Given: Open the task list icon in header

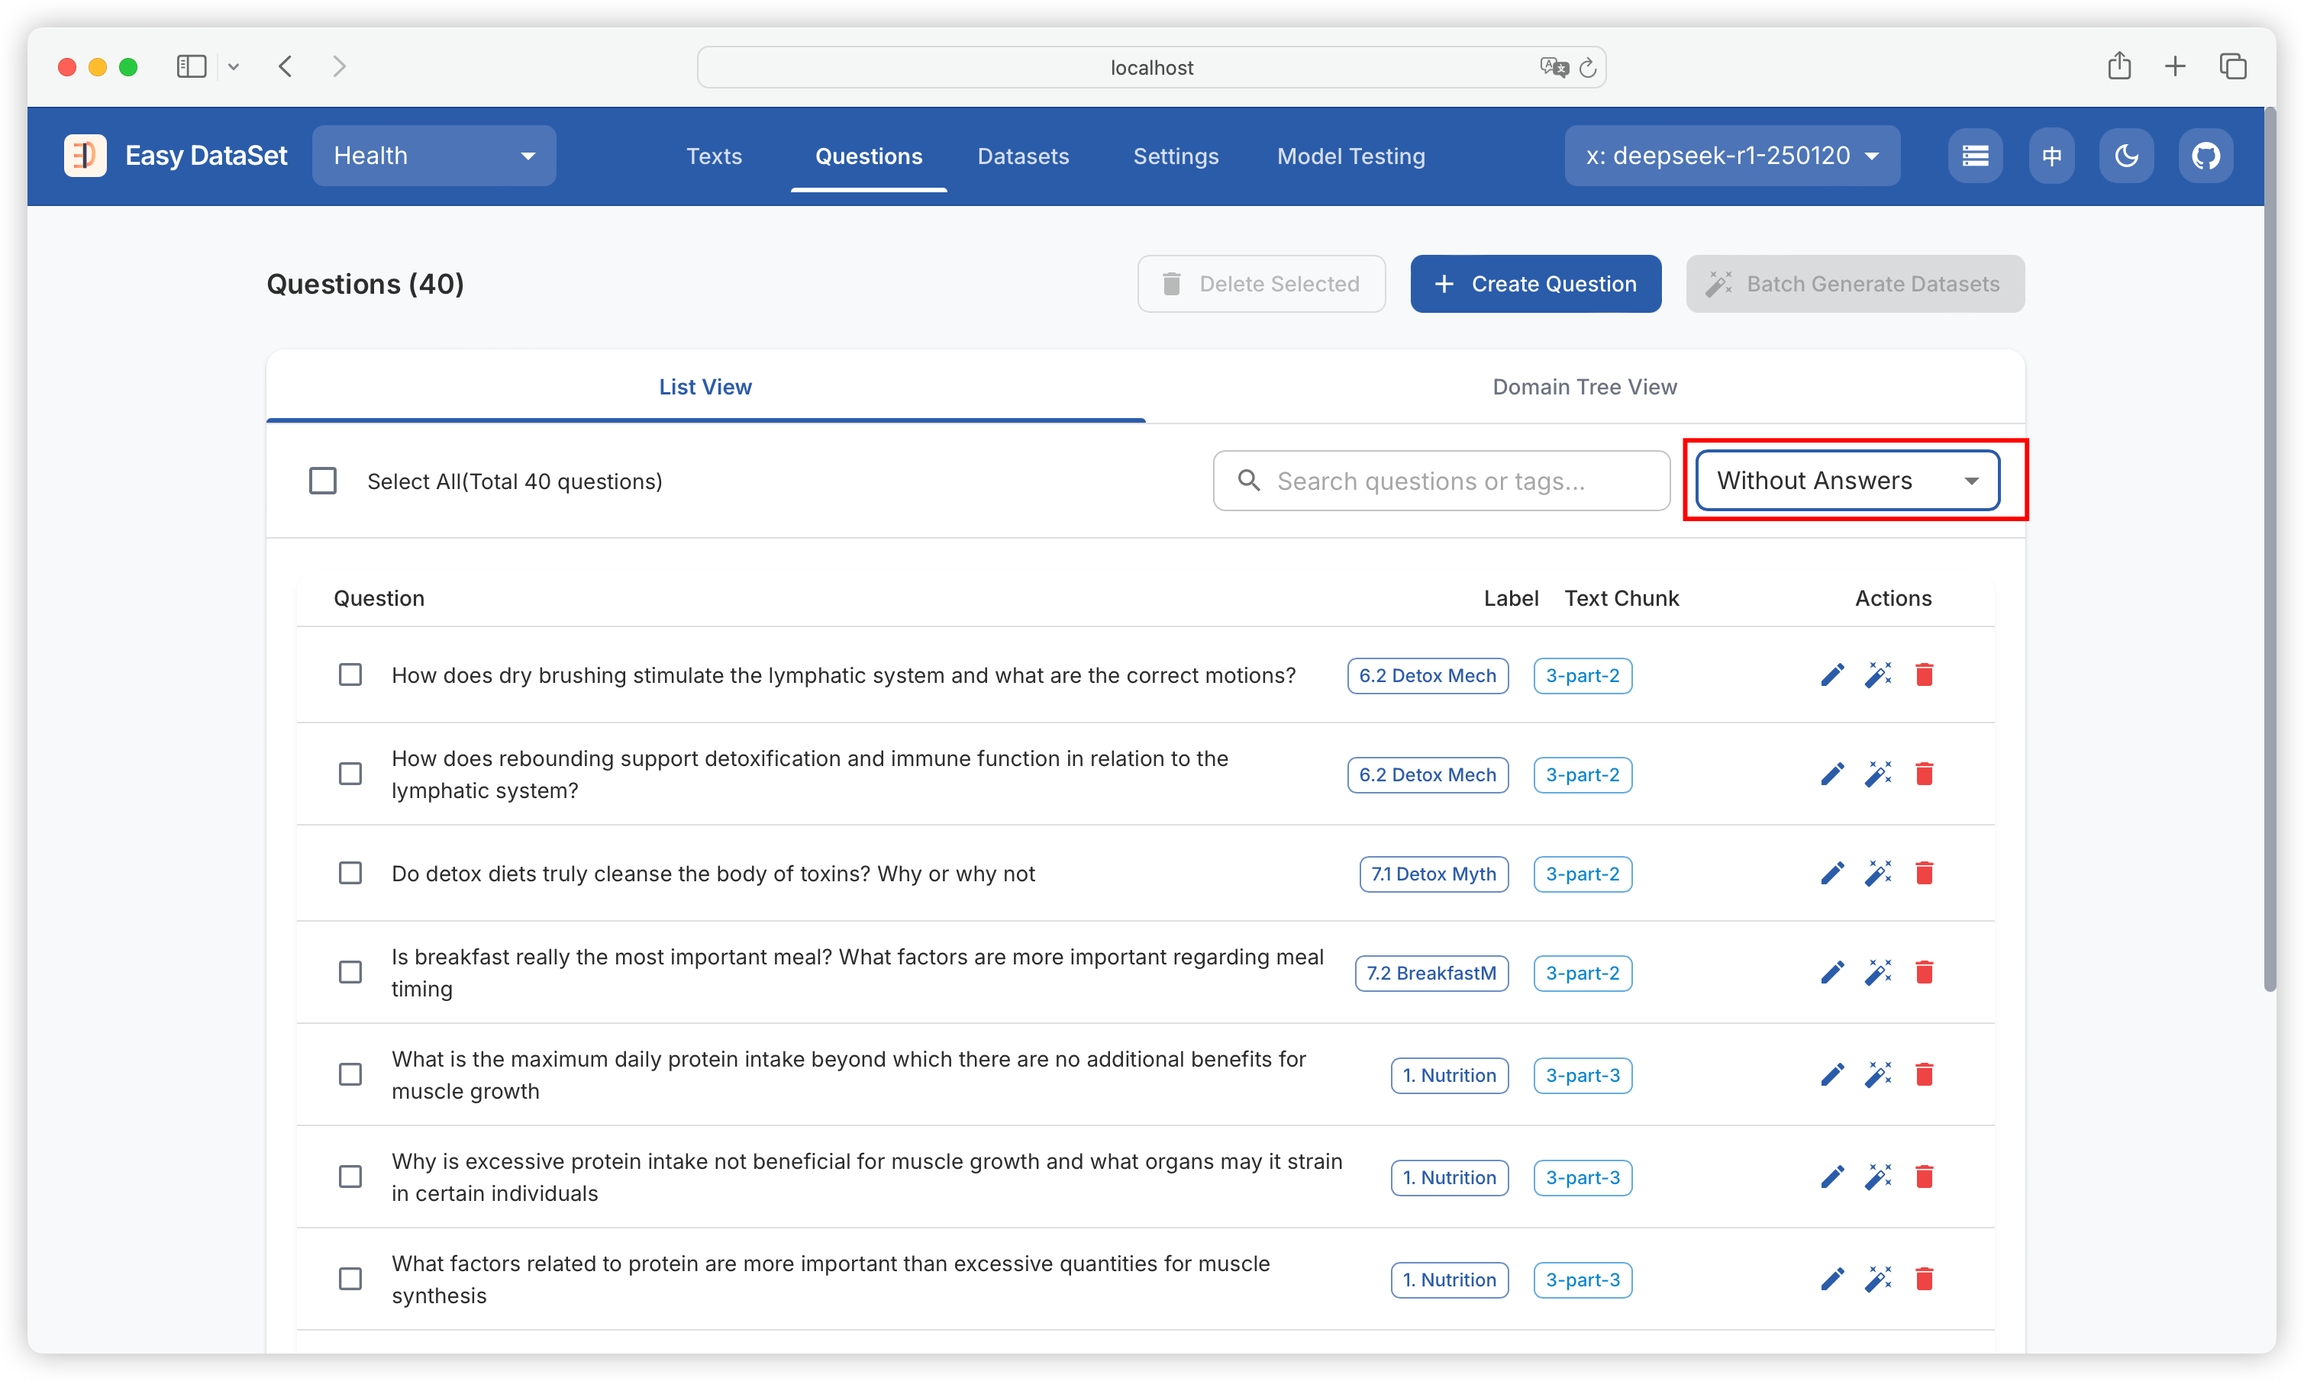Looking at the screenshot, I should [x=1974, y=156].
